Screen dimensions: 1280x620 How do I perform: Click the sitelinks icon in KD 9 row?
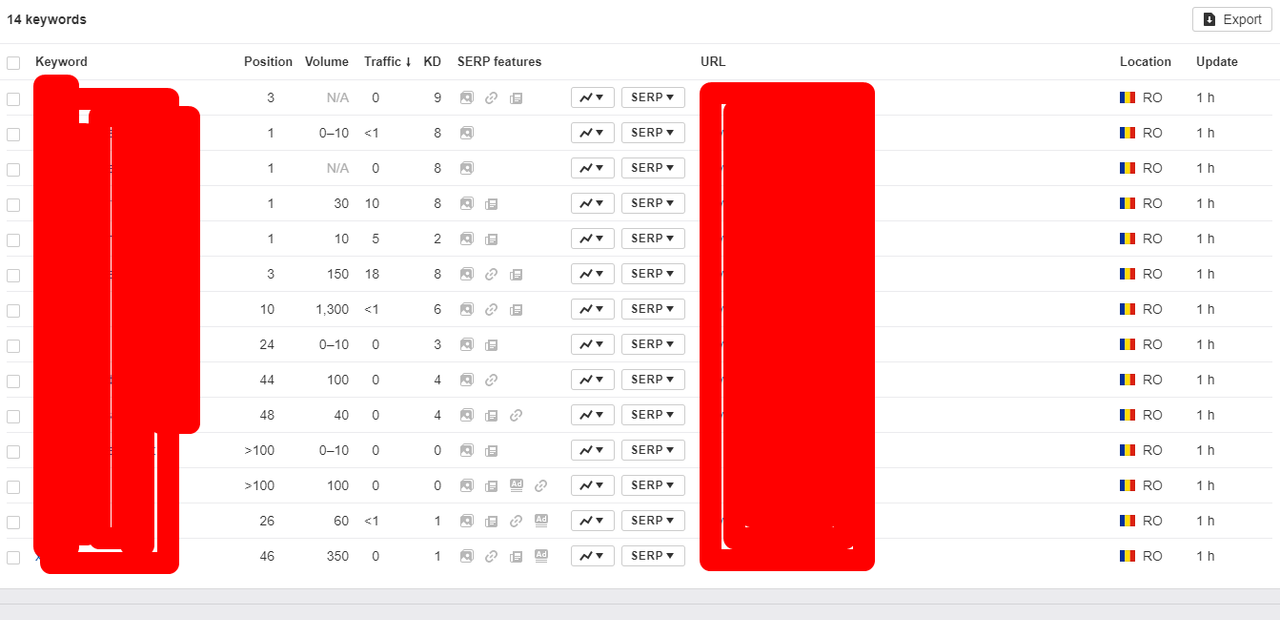pyautogui.click(x=491, y=98)
